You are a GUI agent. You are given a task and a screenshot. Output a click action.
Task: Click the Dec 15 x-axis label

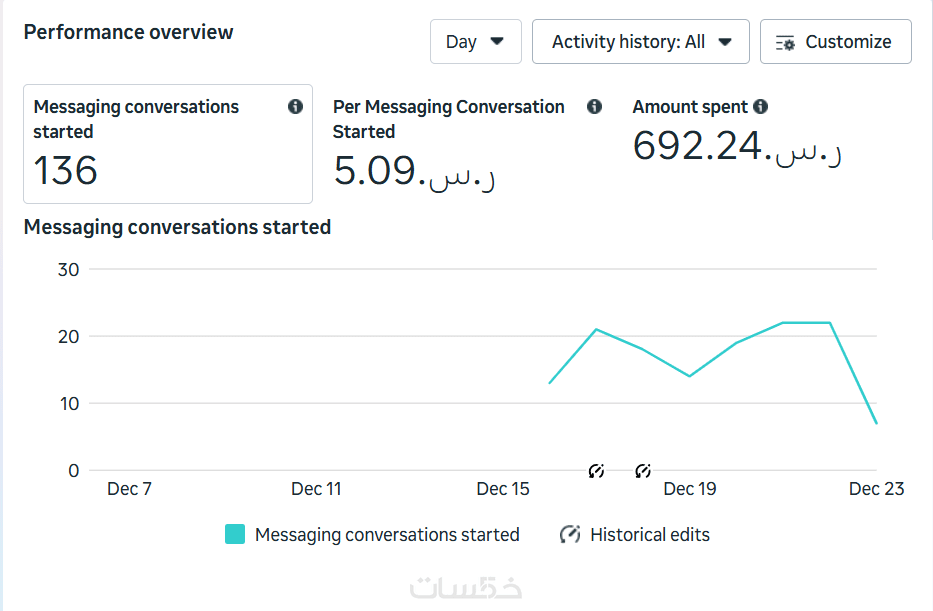click(503, 489)
